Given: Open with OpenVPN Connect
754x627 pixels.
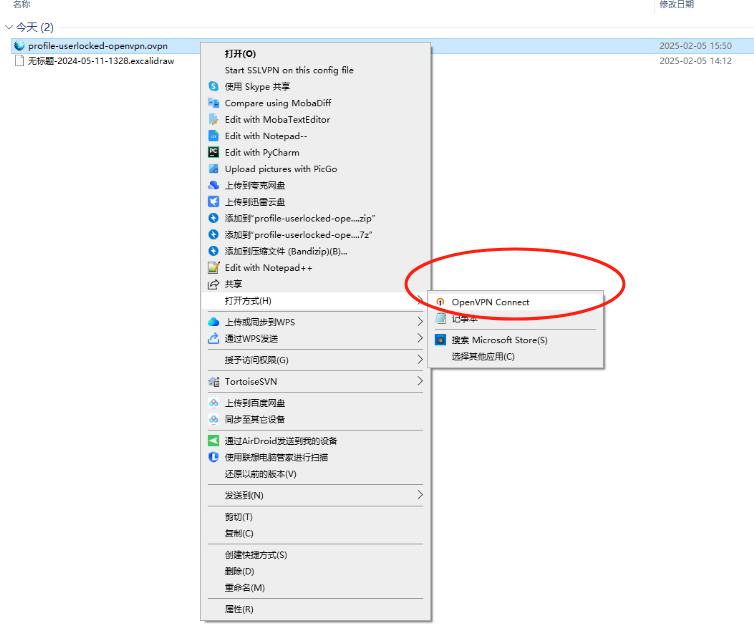Looking at the screenshot, I should [515, 302].
